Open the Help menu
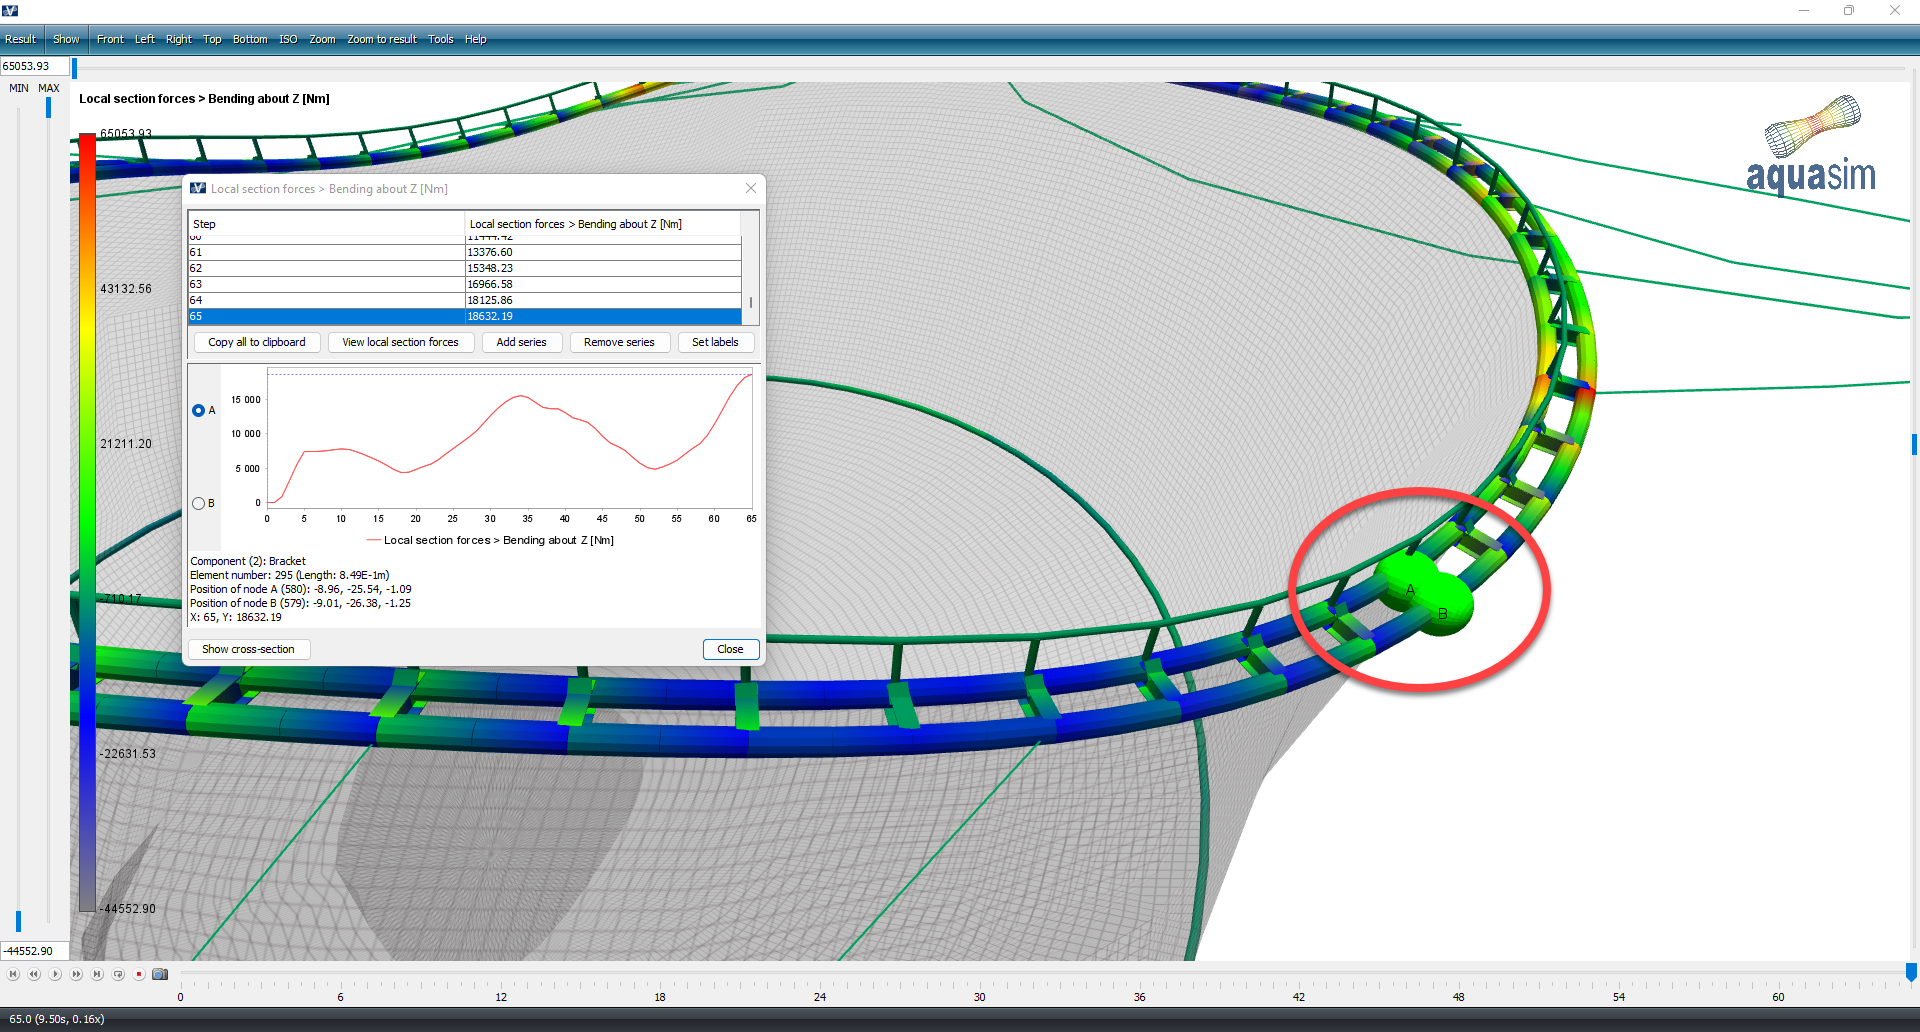 point(476,40)
